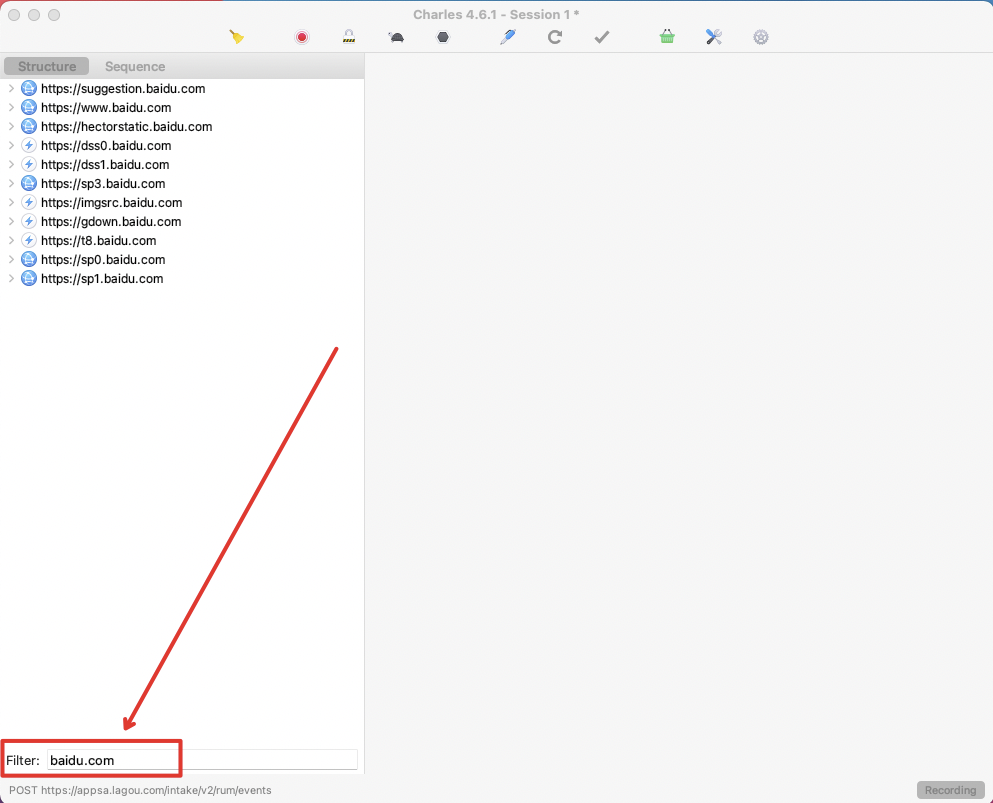Image resolution: width=993 pixels, height=803 pixels.
Task: Expand the dss1.baidu.com node
Action: (11, 165)
